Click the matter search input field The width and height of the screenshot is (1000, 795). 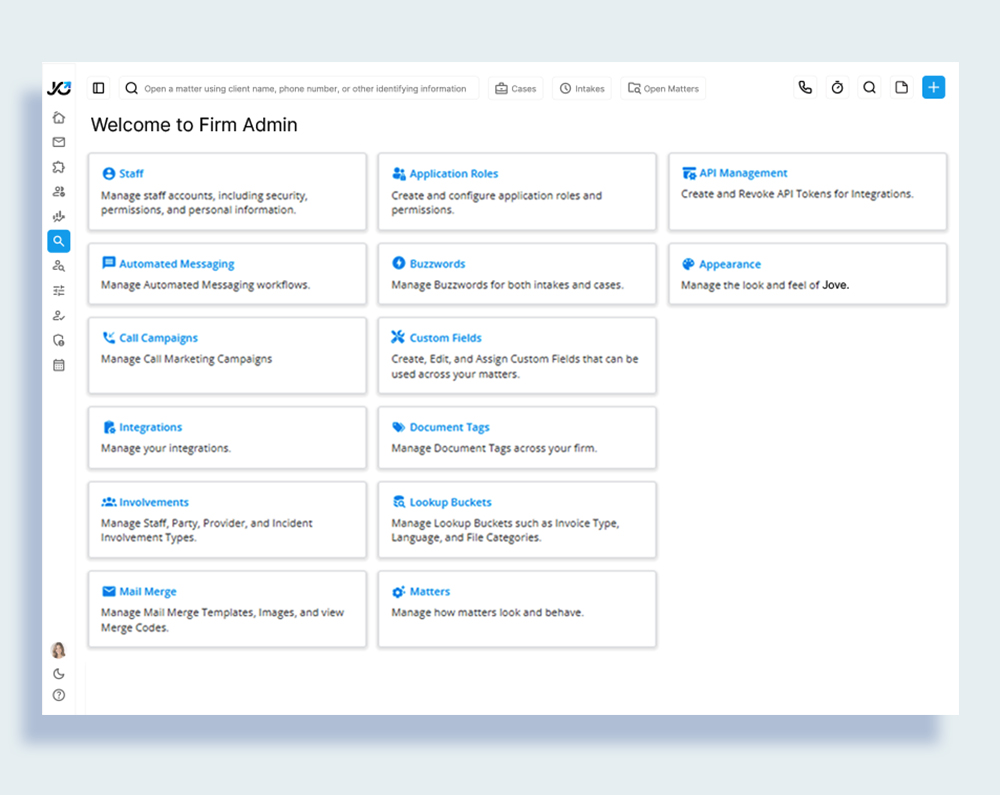[x=305, y=89]
